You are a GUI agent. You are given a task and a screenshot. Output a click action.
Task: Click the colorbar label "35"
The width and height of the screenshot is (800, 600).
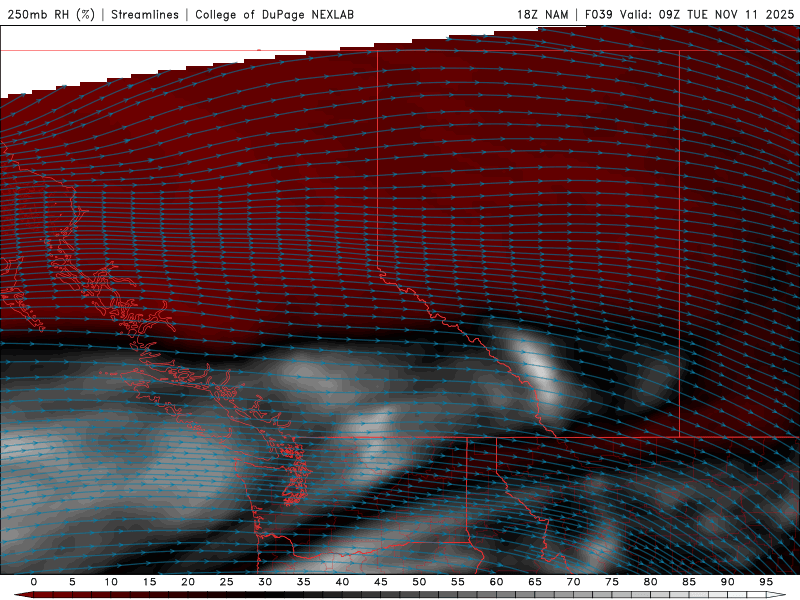click(304, 582)
